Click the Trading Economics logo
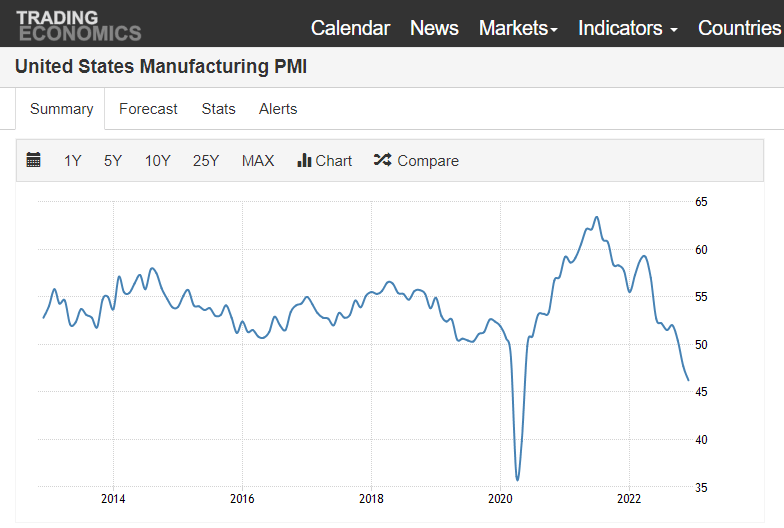The width and height of the screenshot is (784, 528). tap(78, 26)
